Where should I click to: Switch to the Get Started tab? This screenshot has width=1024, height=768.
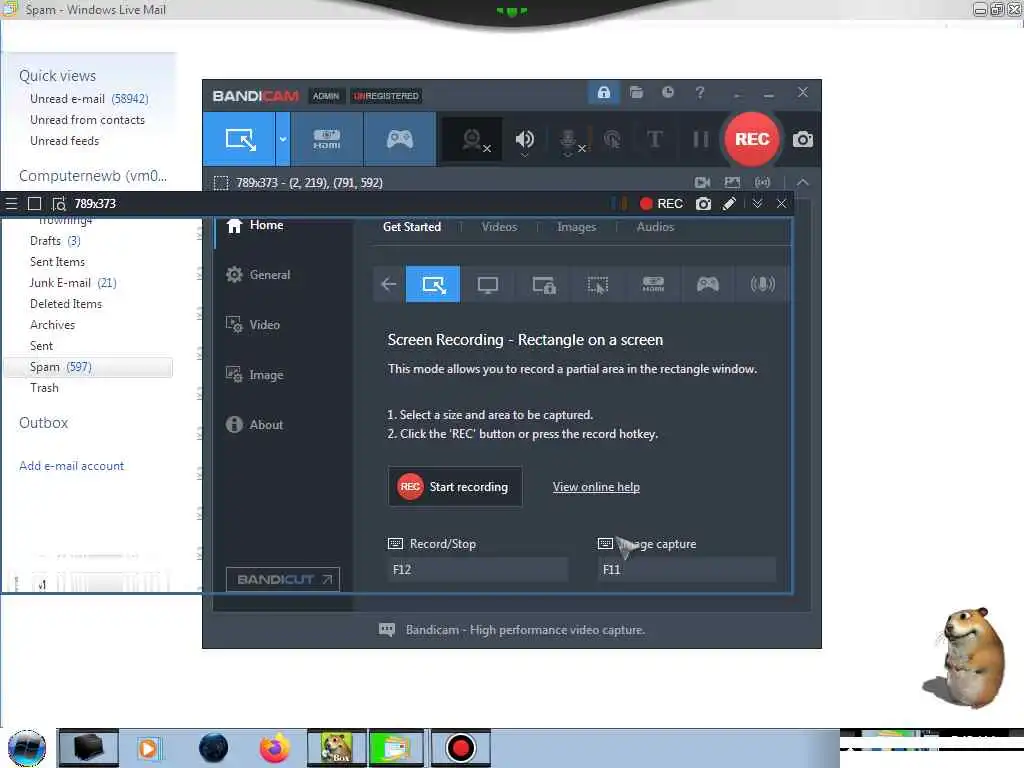(x=411, y=227)
